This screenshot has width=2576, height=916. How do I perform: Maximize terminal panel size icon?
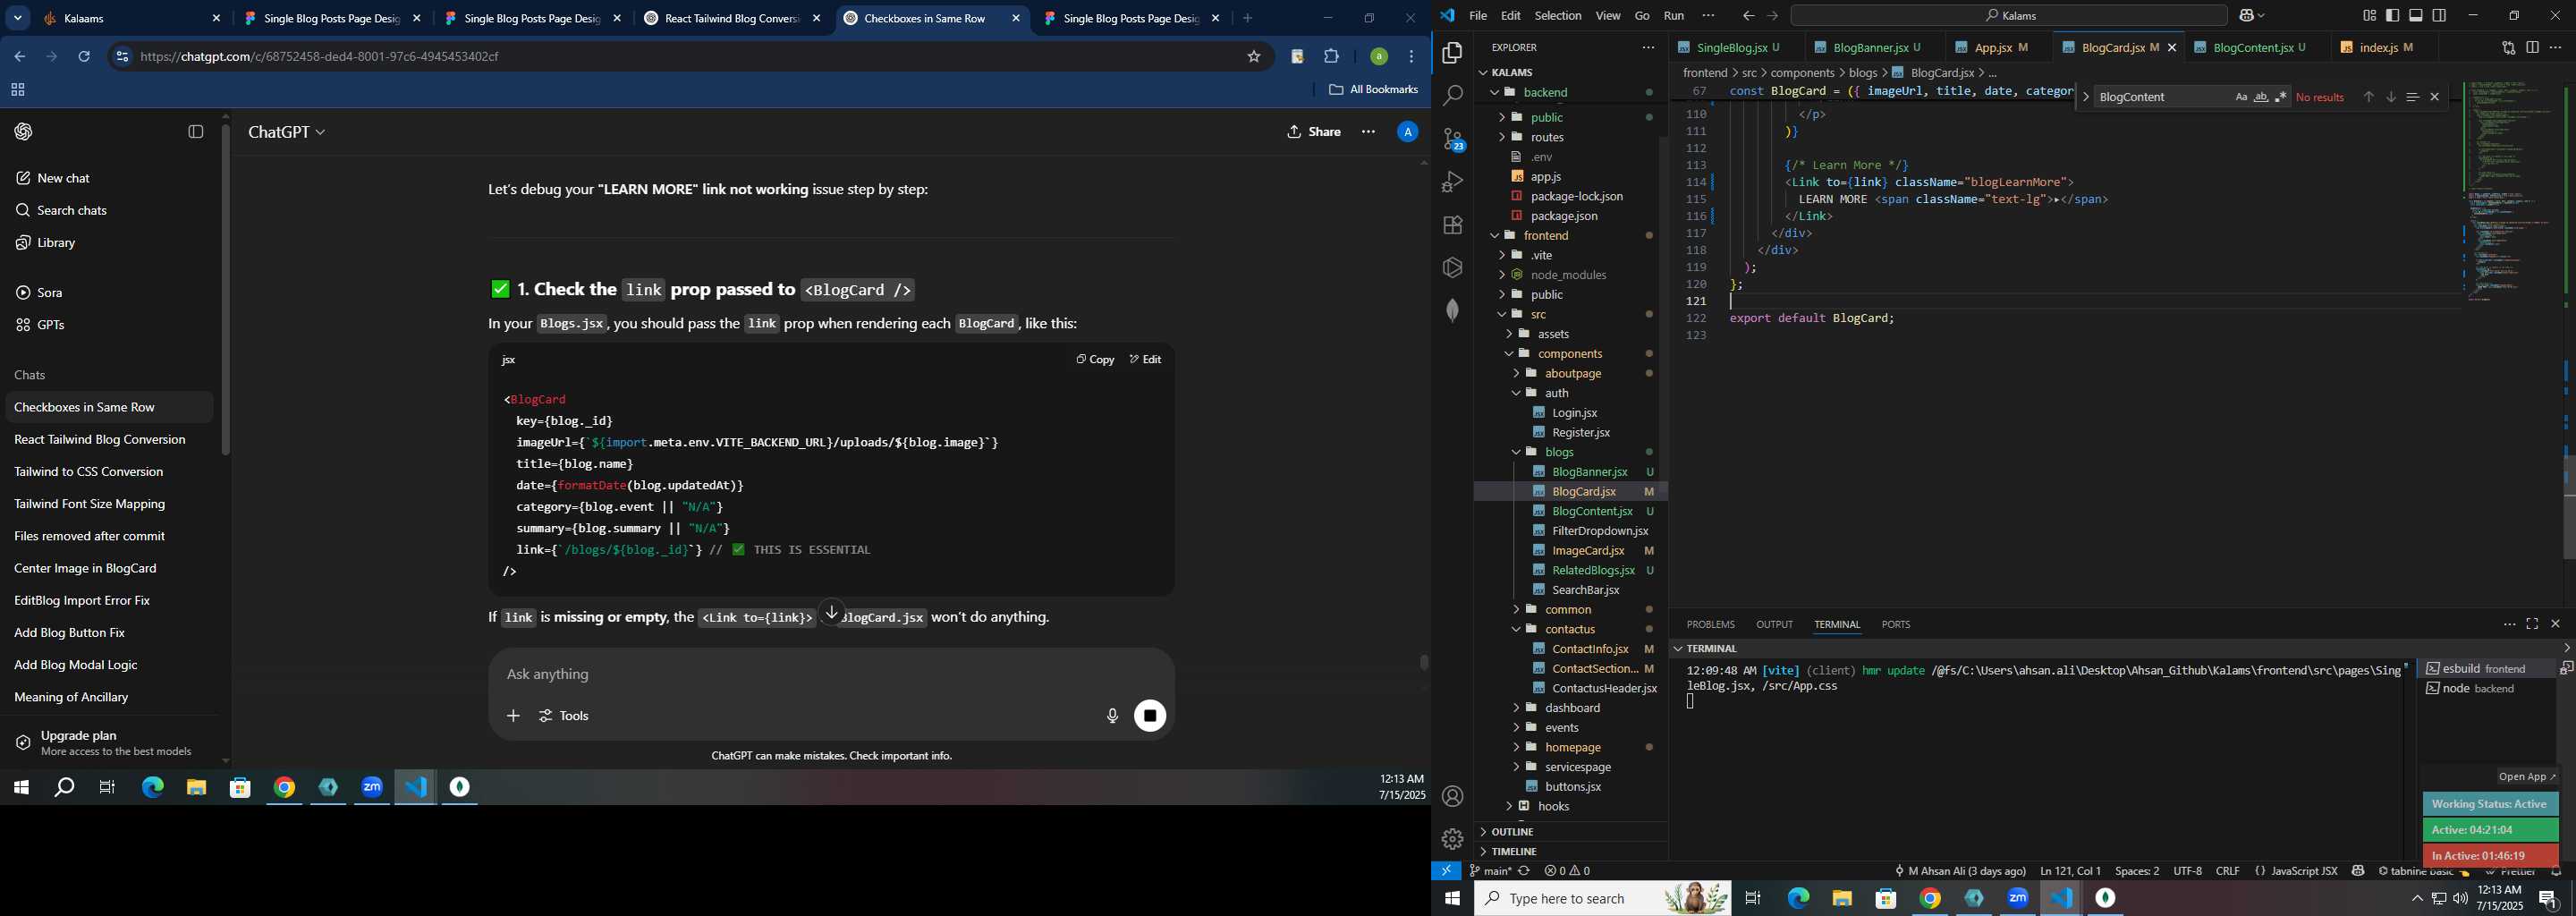[x=2532, y=624]
